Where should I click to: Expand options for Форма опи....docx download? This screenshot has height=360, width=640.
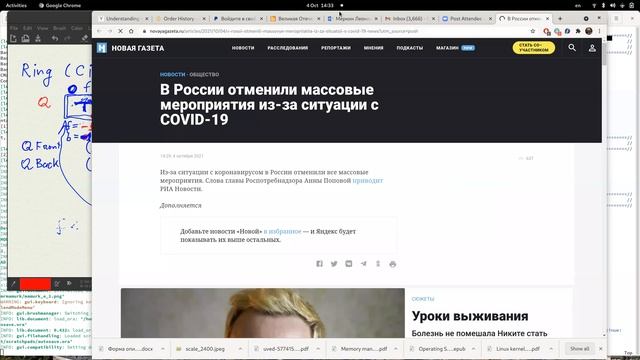tap(162, 349)
